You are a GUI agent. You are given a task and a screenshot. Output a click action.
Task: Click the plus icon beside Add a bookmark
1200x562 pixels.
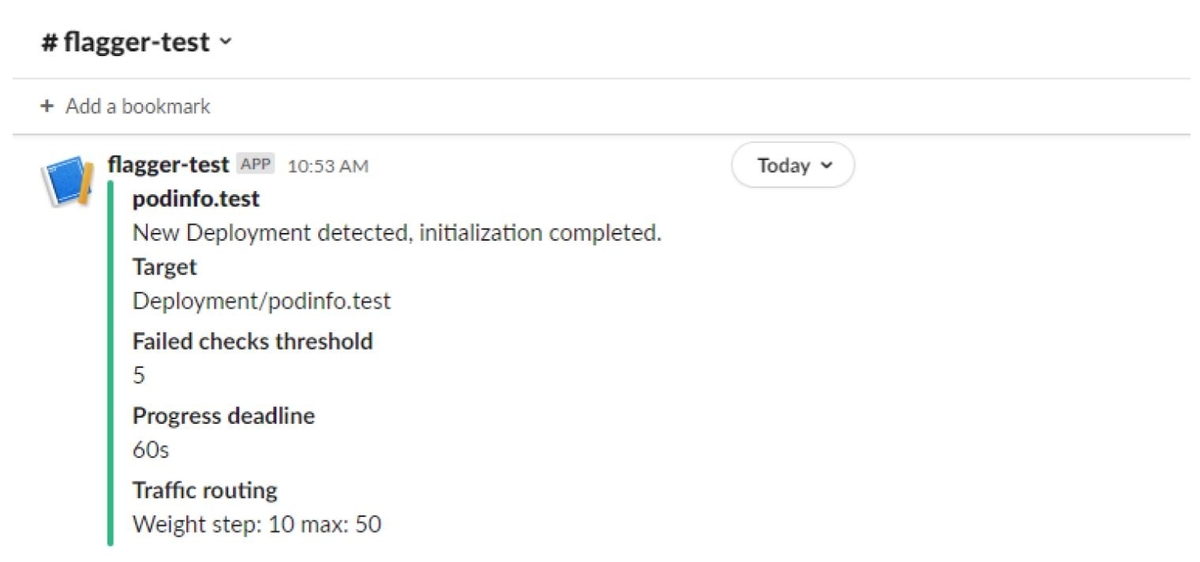[x=47, y=106]
